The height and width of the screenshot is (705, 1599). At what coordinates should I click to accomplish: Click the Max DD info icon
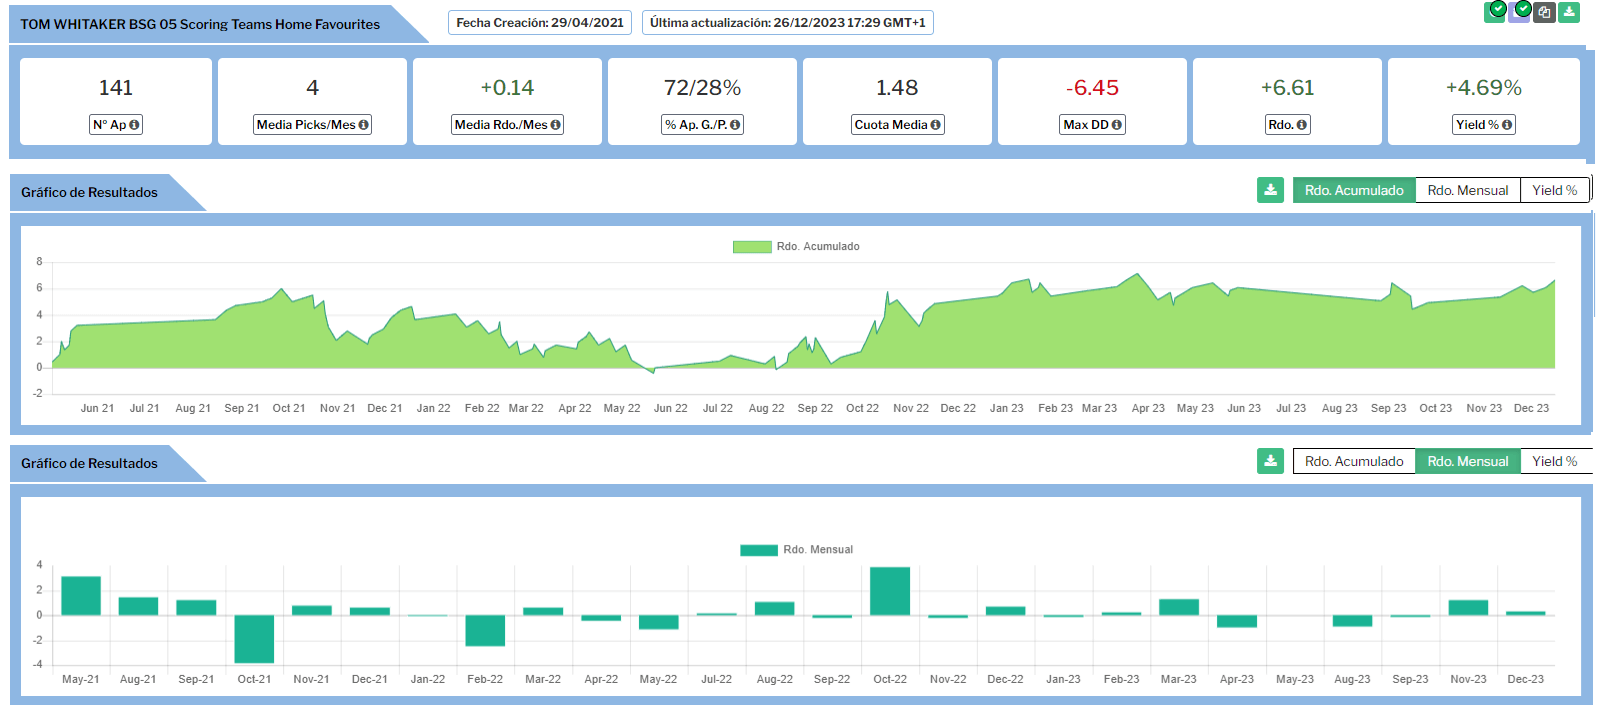[x=1116, y=125]
